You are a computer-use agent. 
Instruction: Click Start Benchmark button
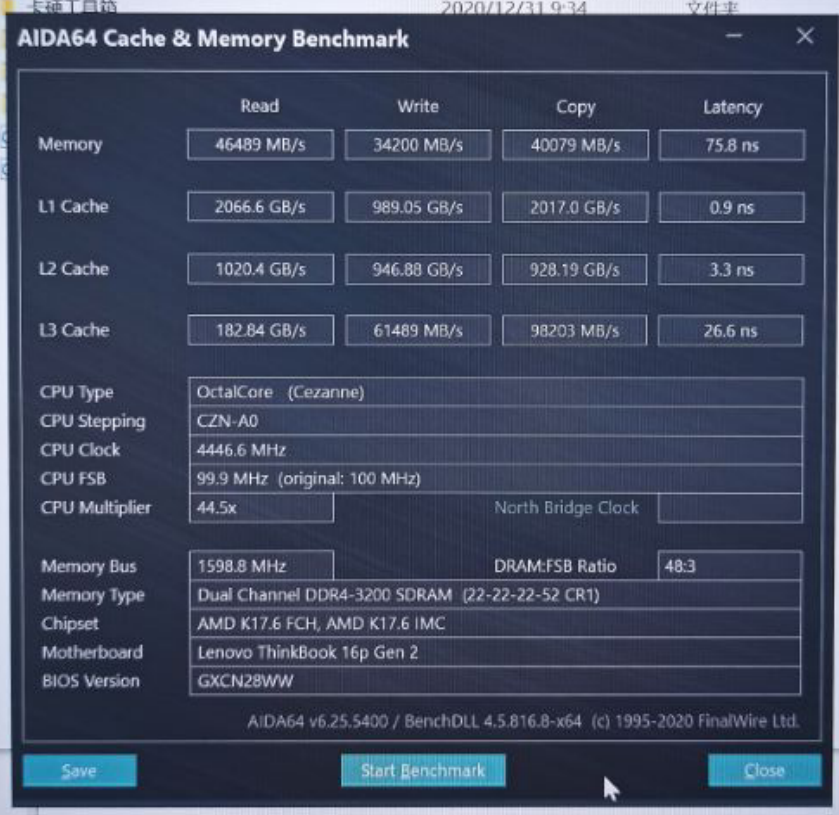tap(423, 770)
